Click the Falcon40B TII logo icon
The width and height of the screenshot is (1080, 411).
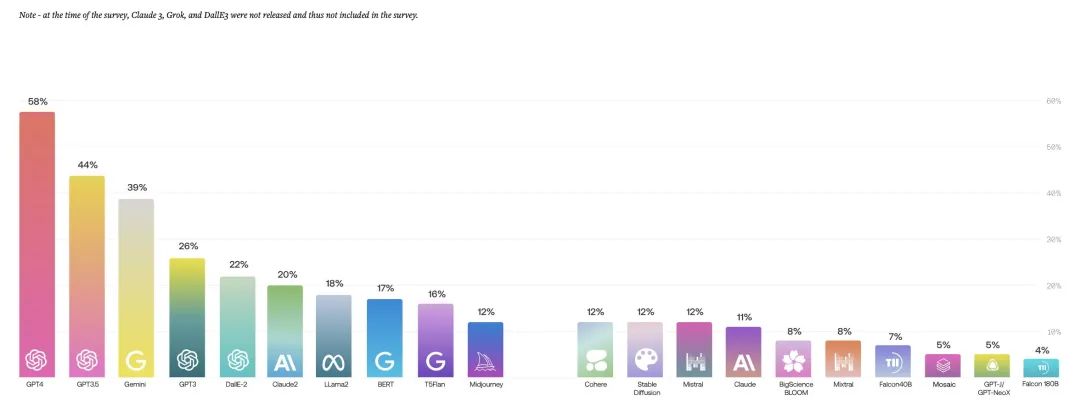coord(892,362)
